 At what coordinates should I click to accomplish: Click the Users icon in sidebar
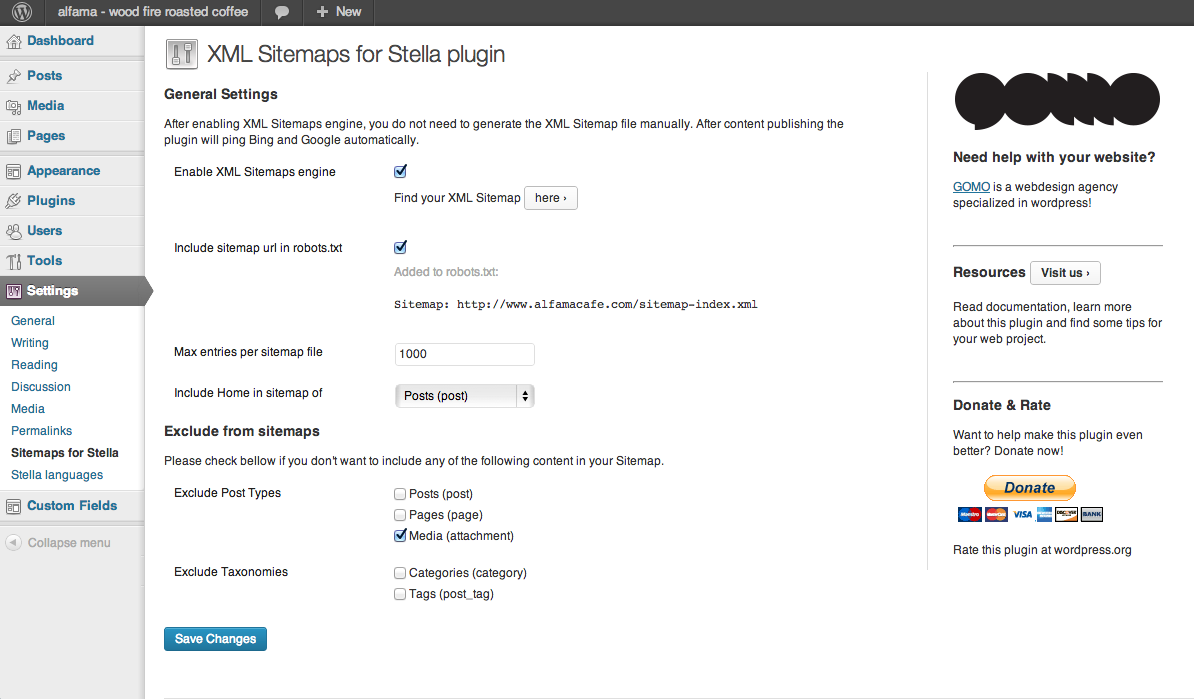pyautogui.click(x=14, y=231)
